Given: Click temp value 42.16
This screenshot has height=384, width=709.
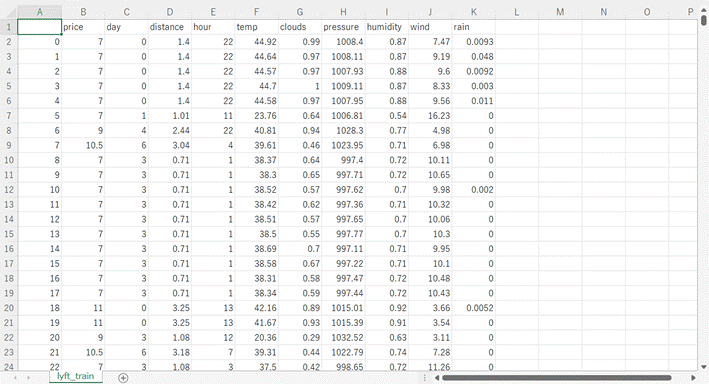Looking at the screenshot, I should [x=257, y=308].
